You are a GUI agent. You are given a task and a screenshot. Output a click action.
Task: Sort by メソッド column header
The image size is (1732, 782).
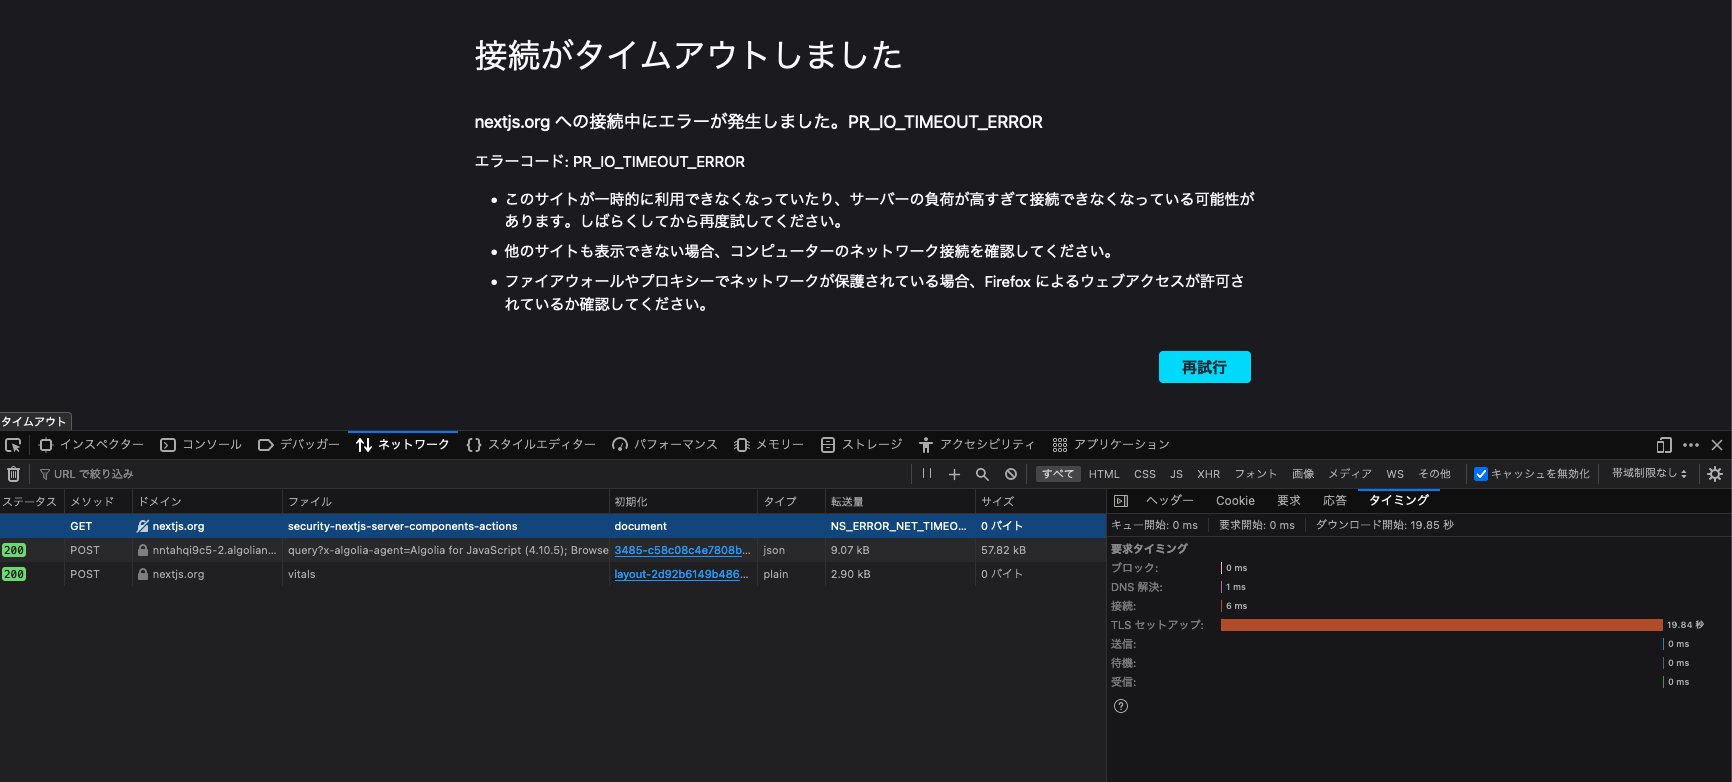(98, 501)
